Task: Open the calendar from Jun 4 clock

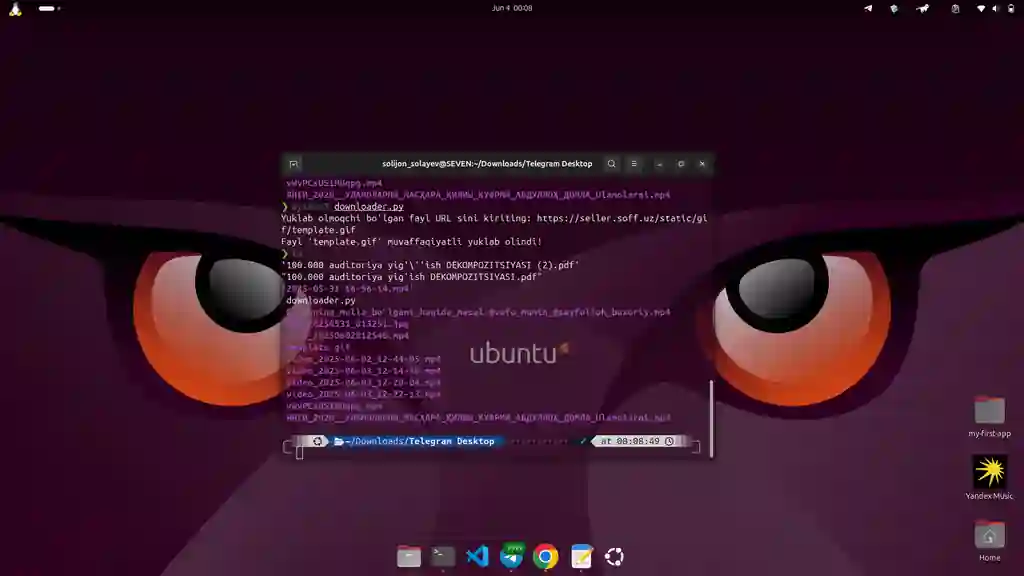Action: coord(512,8)
